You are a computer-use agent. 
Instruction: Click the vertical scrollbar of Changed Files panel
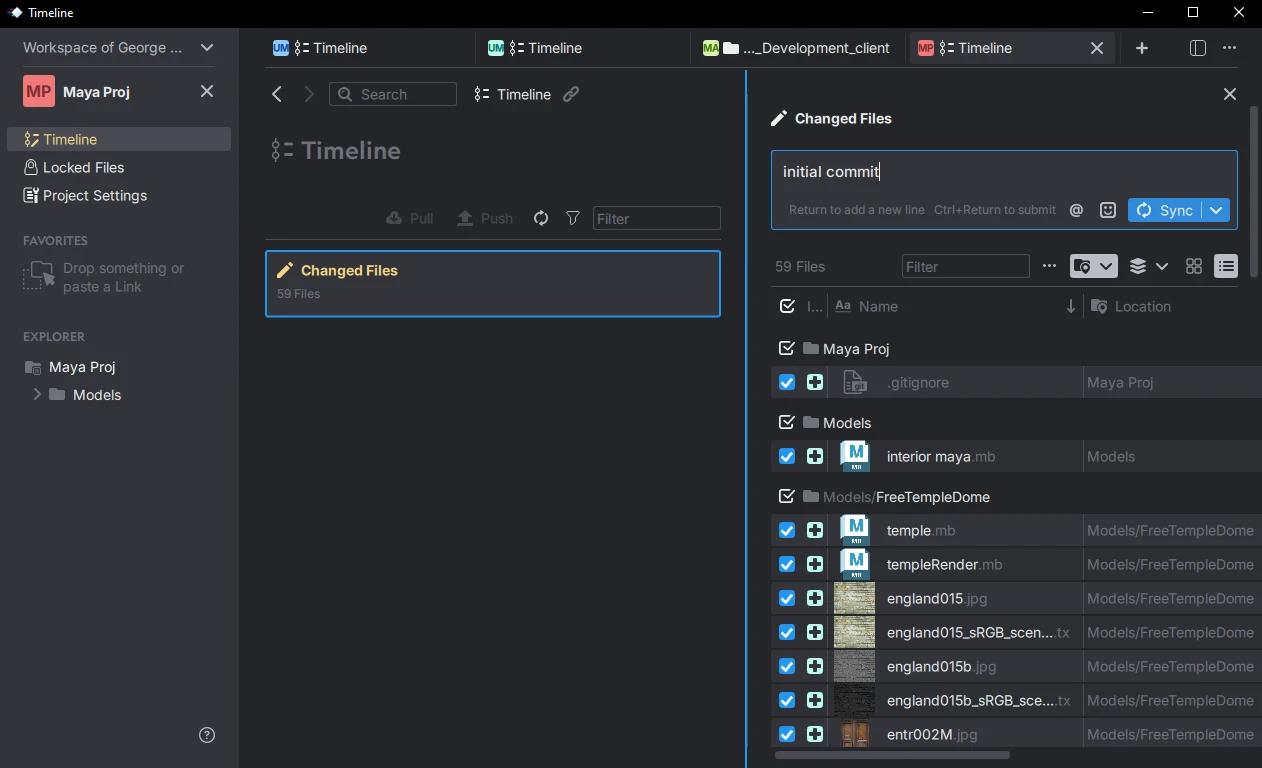(1254, 190)
